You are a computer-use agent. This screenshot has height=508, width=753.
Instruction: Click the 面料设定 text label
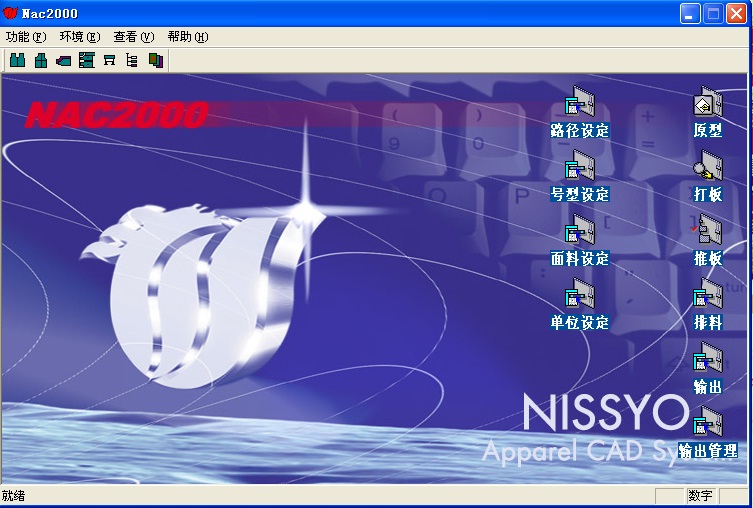[x=580, y=259]
